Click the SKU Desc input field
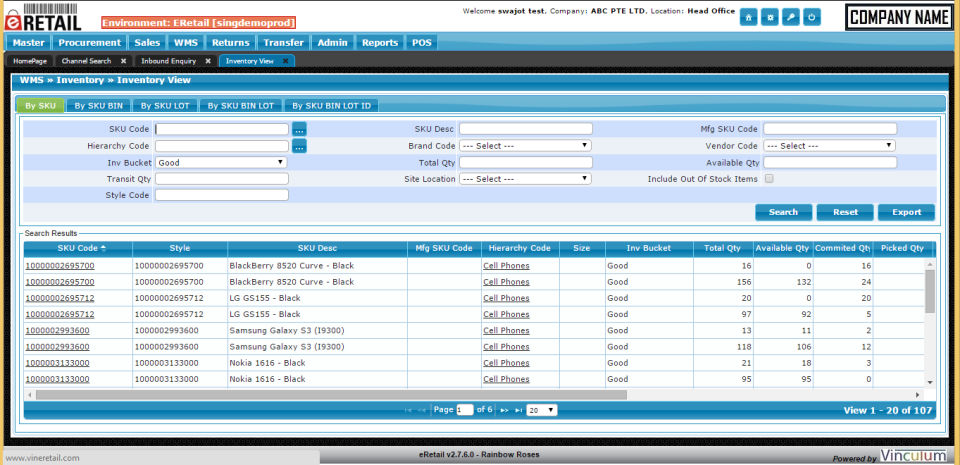The image size is (960, 465). coord(526,129)
